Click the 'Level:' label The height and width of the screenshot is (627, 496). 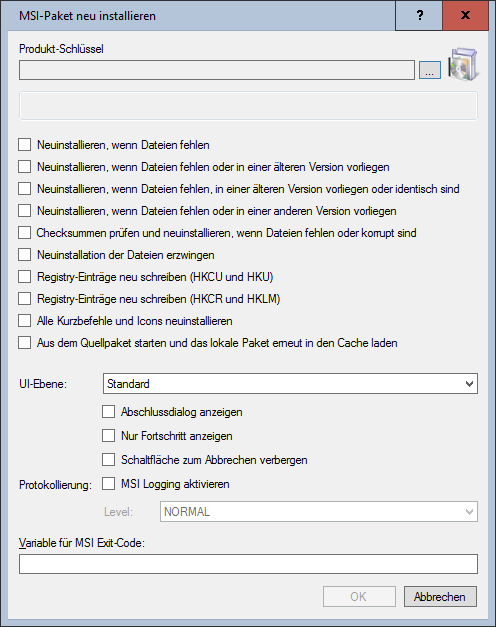118,512
